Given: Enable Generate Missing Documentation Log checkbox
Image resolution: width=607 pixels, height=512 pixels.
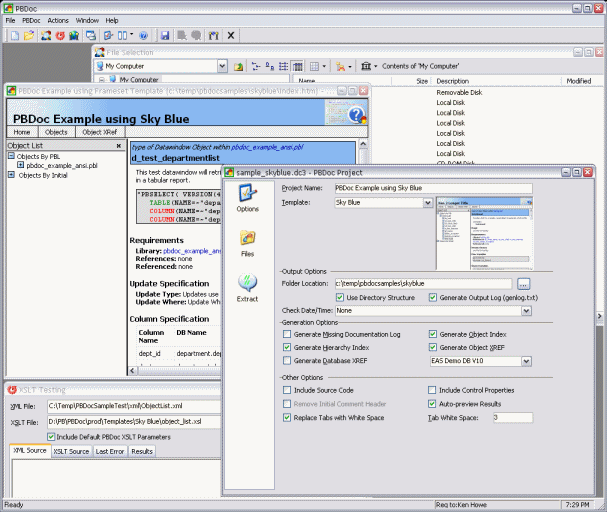Looking at the screenshot, I should 288,334.
